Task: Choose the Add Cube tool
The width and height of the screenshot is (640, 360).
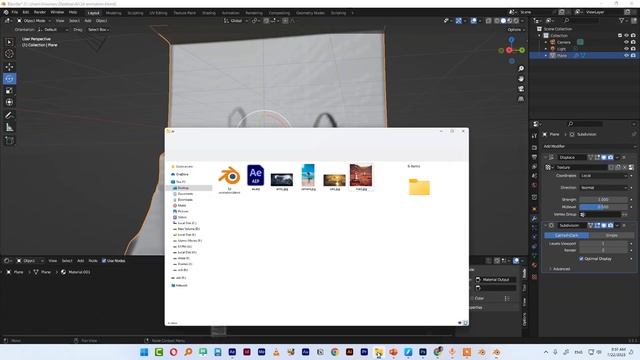Action: tap(9, 140)
